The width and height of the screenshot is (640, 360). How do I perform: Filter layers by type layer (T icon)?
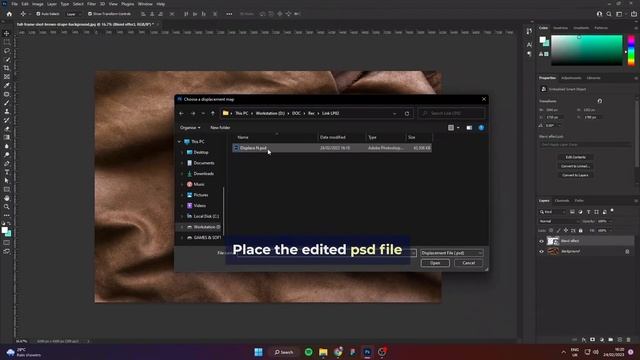coord(588,212)
